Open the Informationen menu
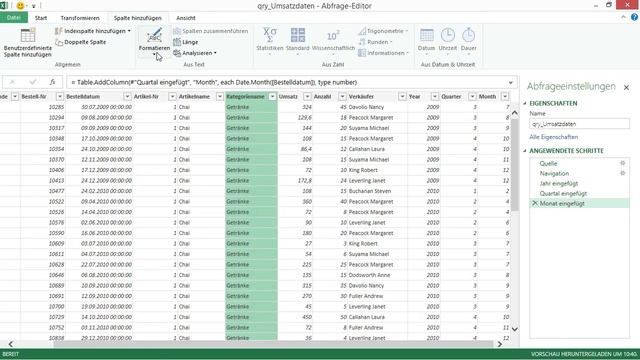 (x=383, y=53)
